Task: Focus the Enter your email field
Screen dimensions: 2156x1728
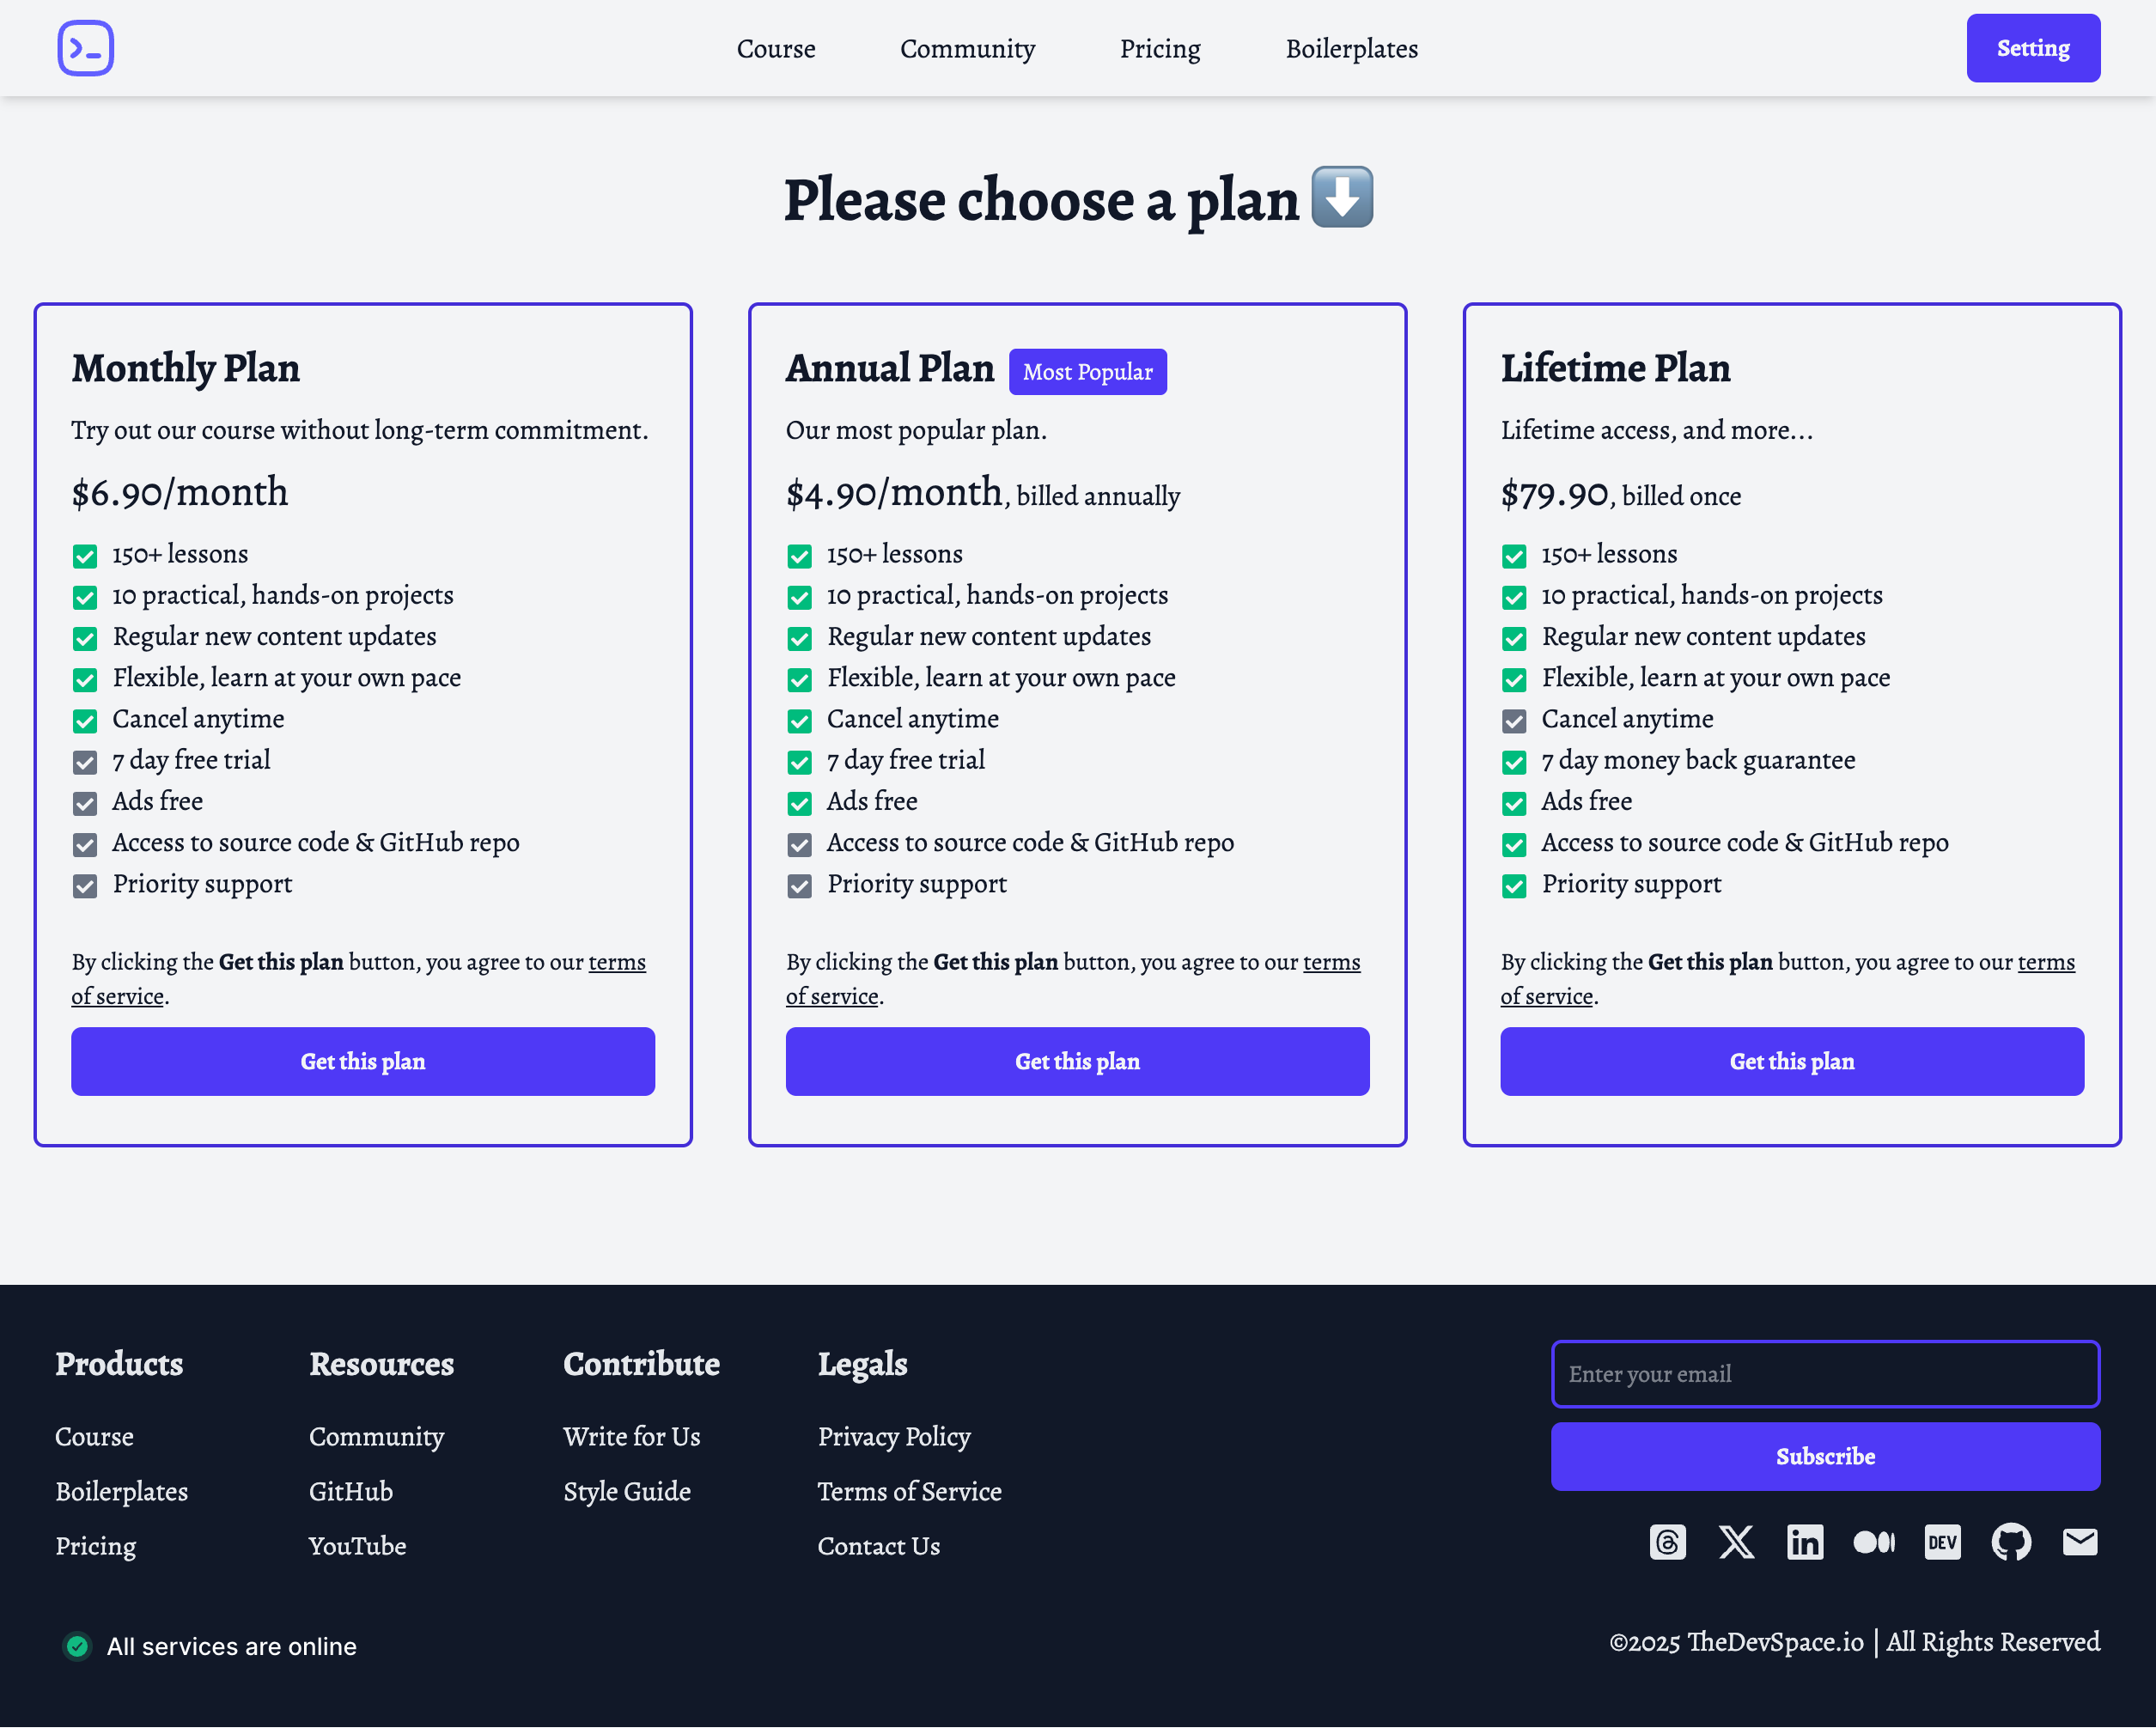Action: point(1825,1374)
